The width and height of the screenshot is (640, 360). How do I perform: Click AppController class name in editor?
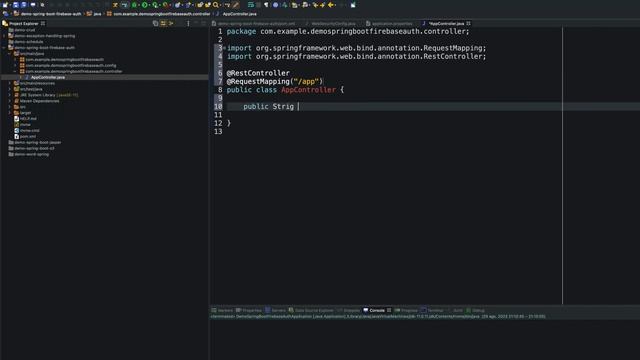click(x=308, y=90)
